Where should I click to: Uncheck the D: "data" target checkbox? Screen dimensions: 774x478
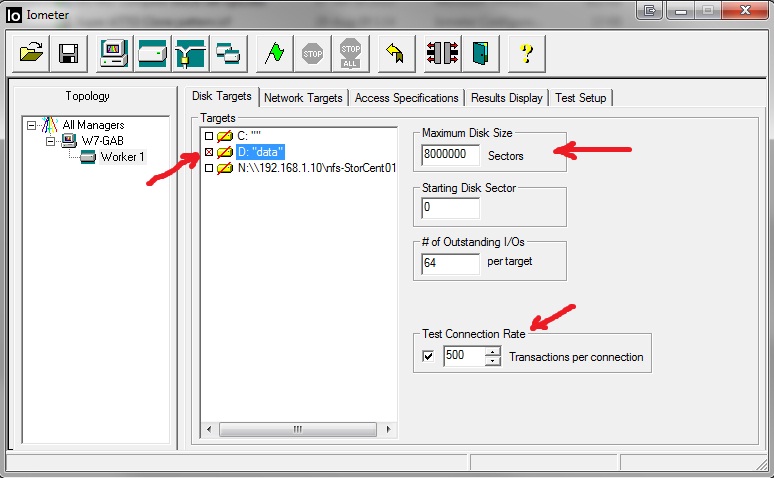[x=209, y=152]
